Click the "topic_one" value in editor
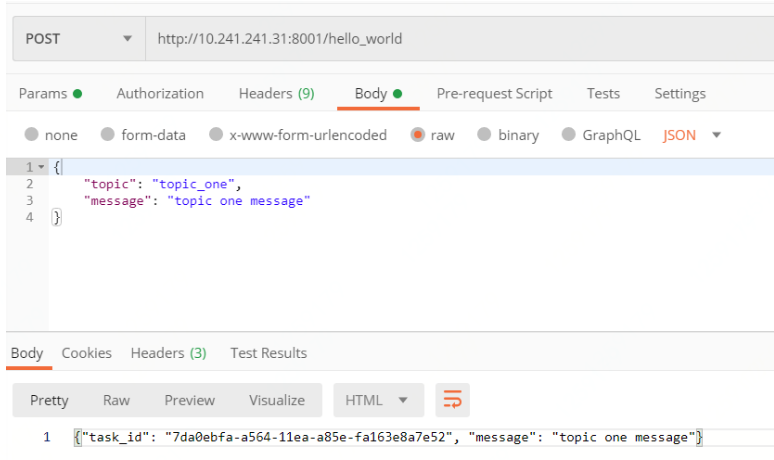The height and width of the screenshot is (460, 774). [193, 184]
